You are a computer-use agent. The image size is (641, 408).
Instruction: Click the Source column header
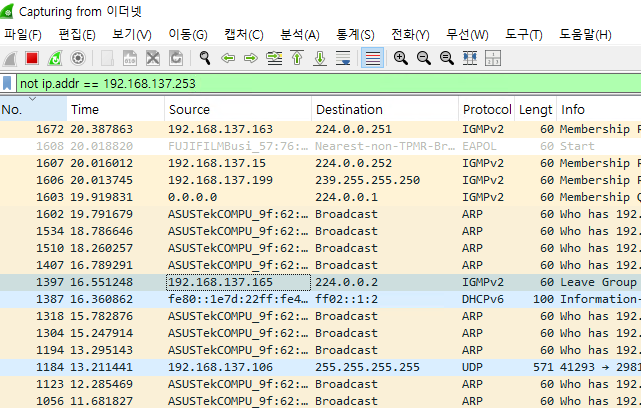(x=237, y=109)
